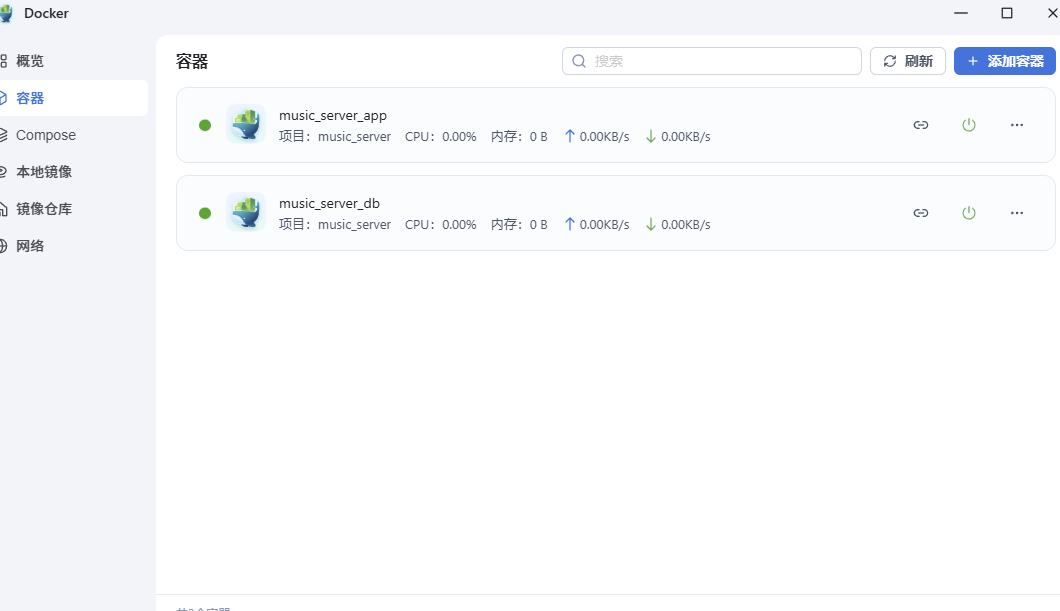Click the music_server_app container whale icon
The width and height of the screenshot is (1060, 611).
coord(246,124)
